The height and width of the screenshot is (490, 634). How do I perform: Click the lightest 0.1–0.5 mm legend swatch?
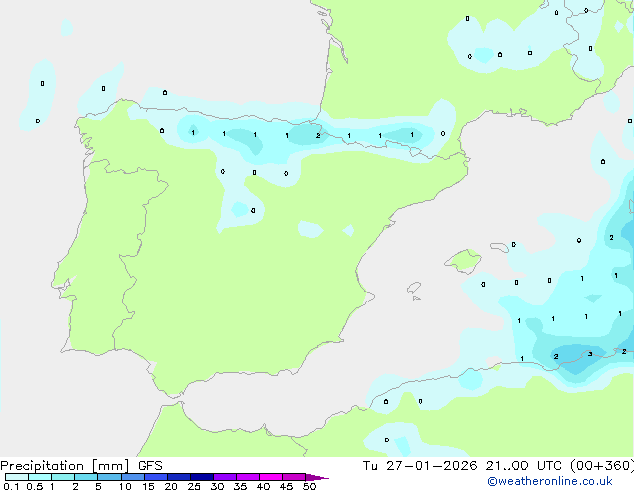click(x=17, y=477)
